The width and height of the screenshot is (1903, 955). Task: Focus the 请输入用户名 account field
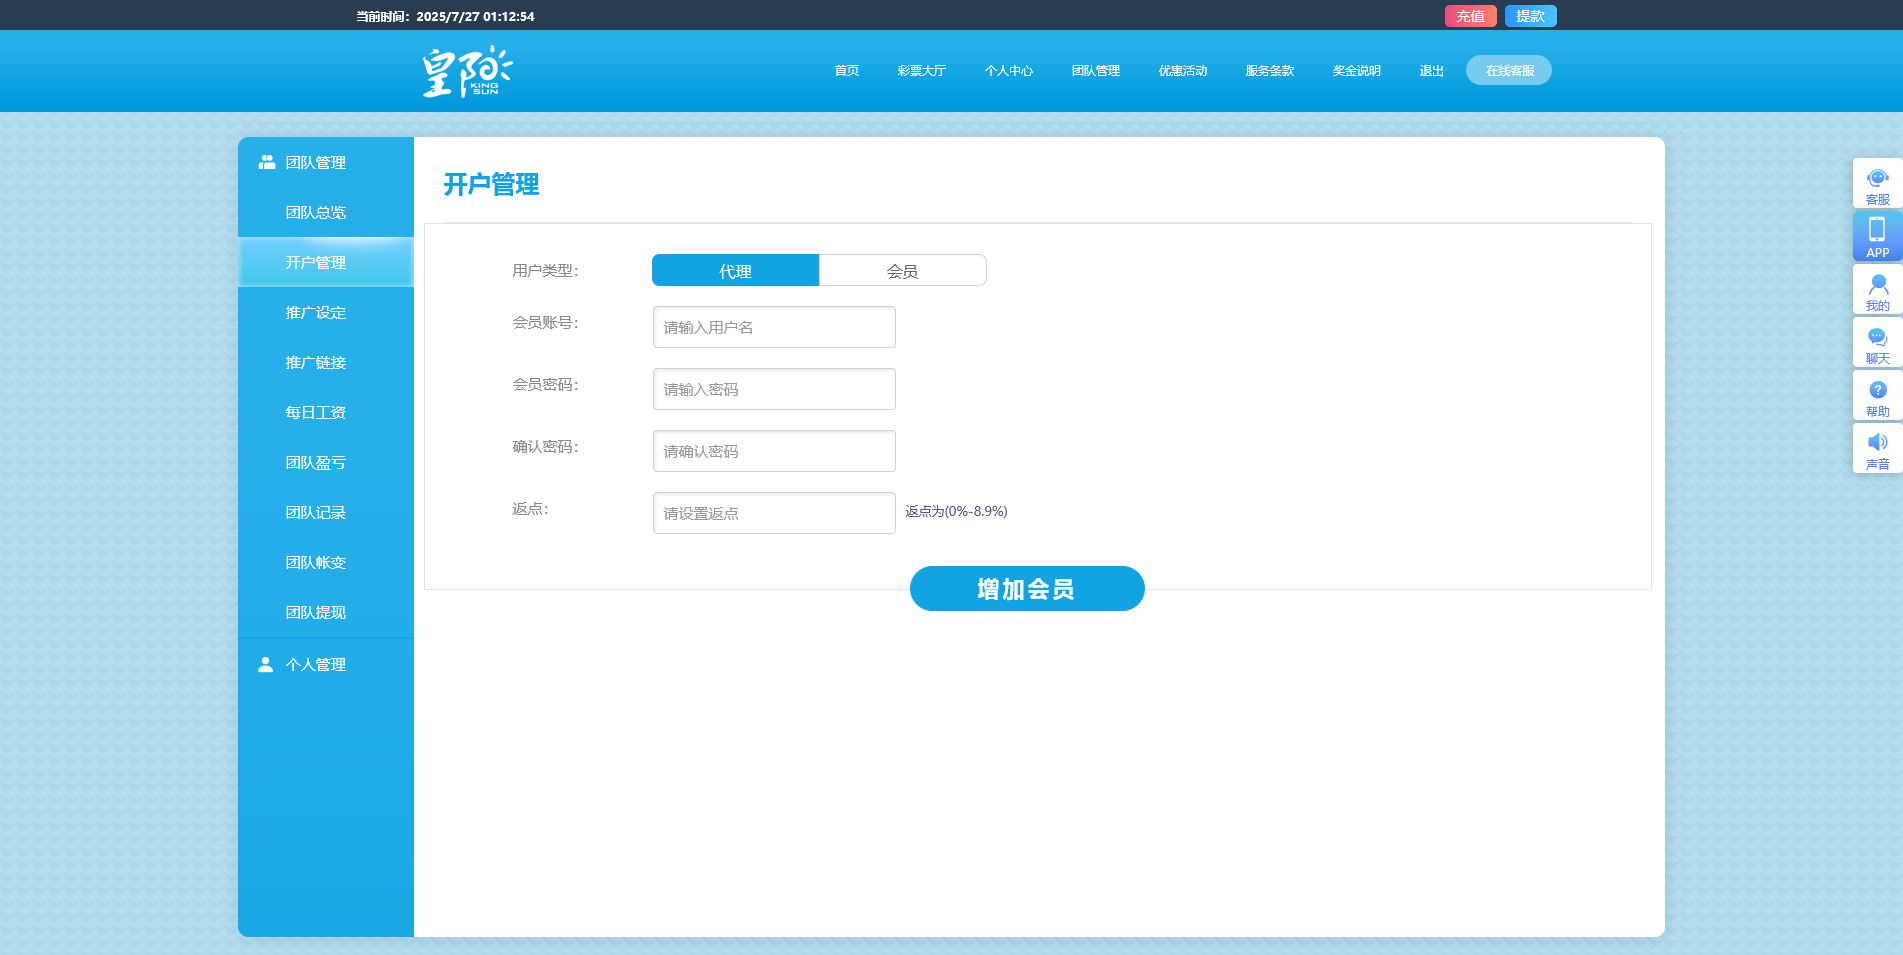click(x=774, y=327)
